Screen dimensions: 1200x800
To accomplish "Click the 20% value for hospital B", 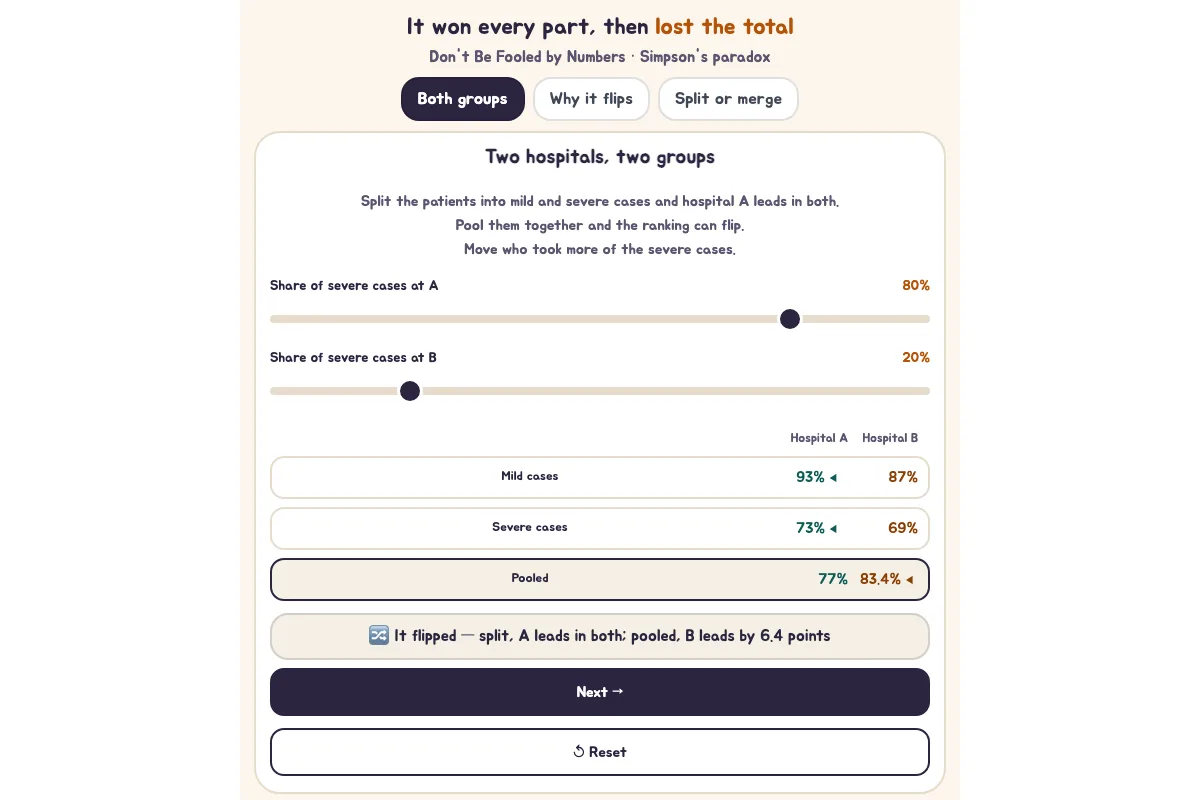I will pos(916,357).
